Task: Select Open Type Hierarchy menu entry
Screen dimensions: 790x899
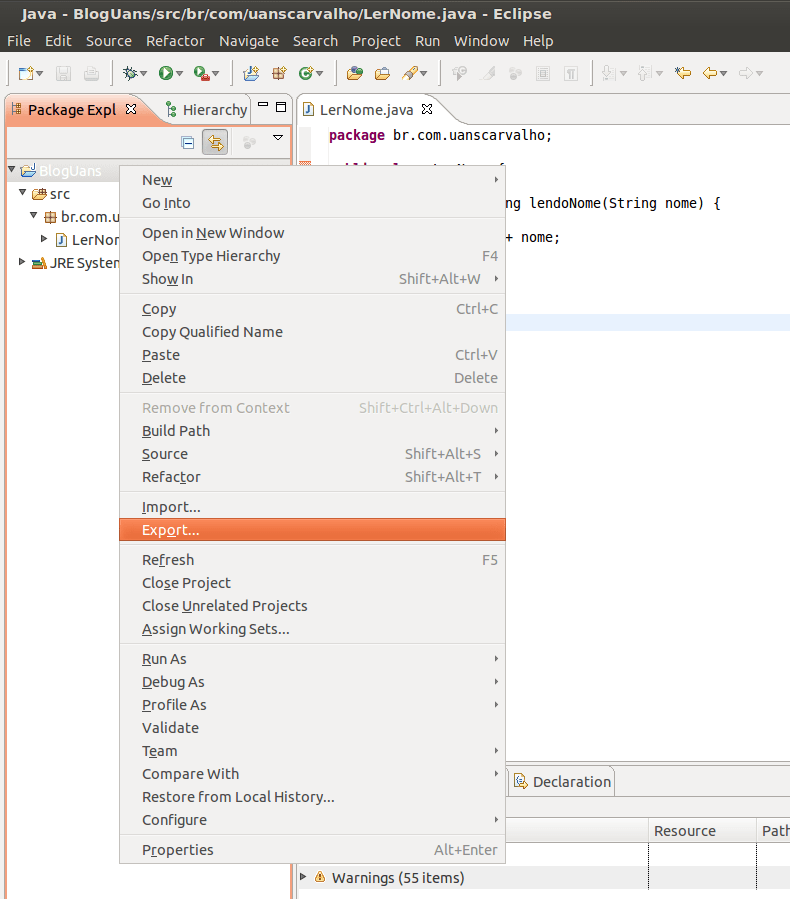Action: coord(312,256)
